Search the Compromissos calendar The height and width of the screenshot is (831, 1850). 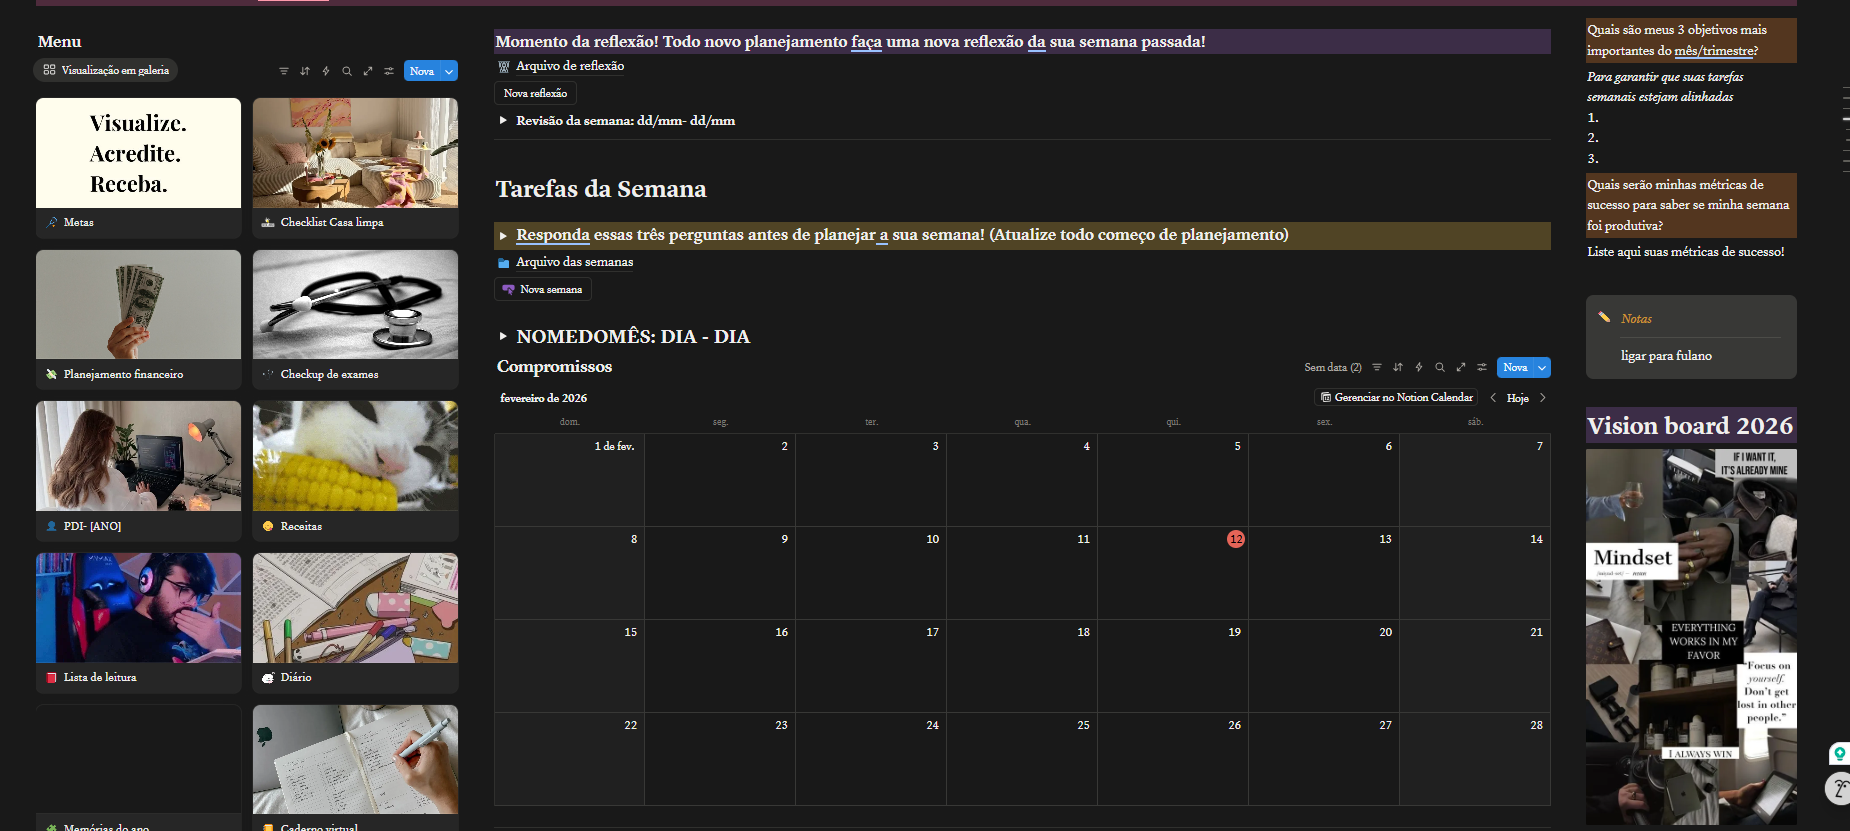pos(1440,367)
